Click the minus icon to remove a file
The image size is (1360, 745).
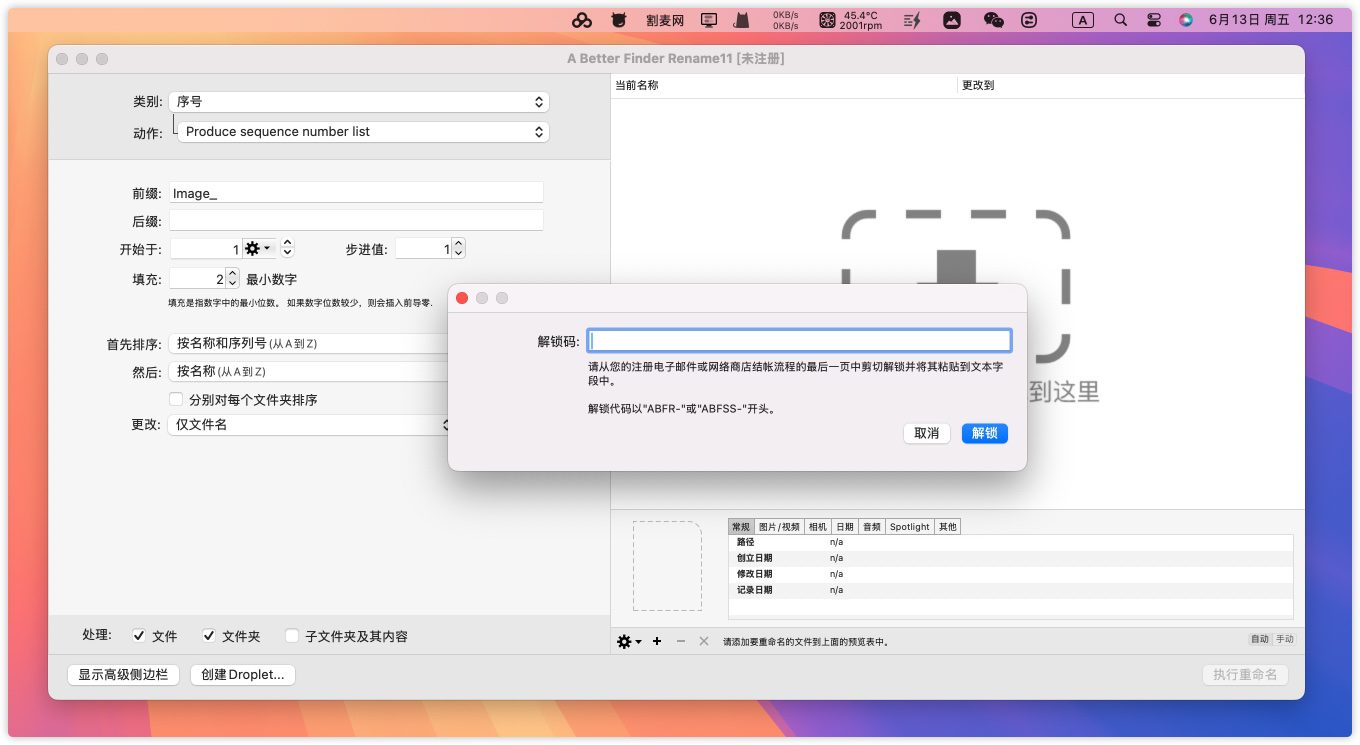[x=681, y=641]
